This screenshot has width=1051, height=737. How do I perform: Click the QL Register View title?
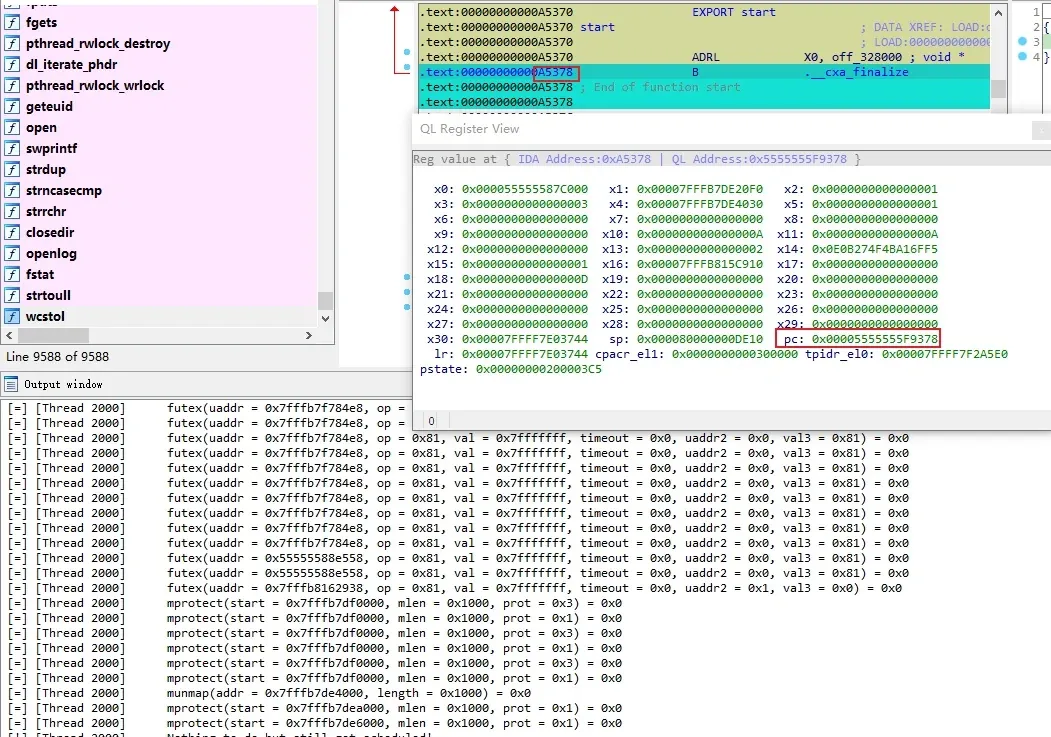(x=469, y=129)
